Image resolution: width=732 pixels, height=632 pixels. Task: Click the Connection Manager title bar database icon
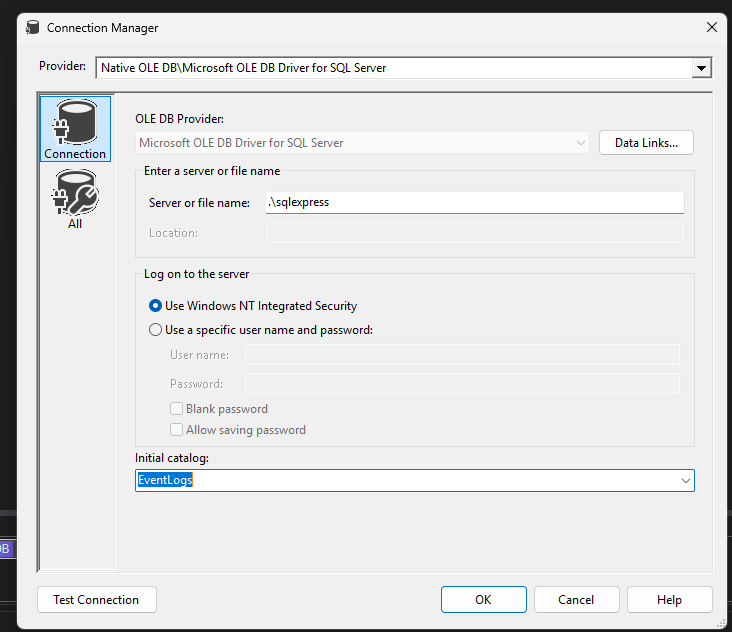32,28
